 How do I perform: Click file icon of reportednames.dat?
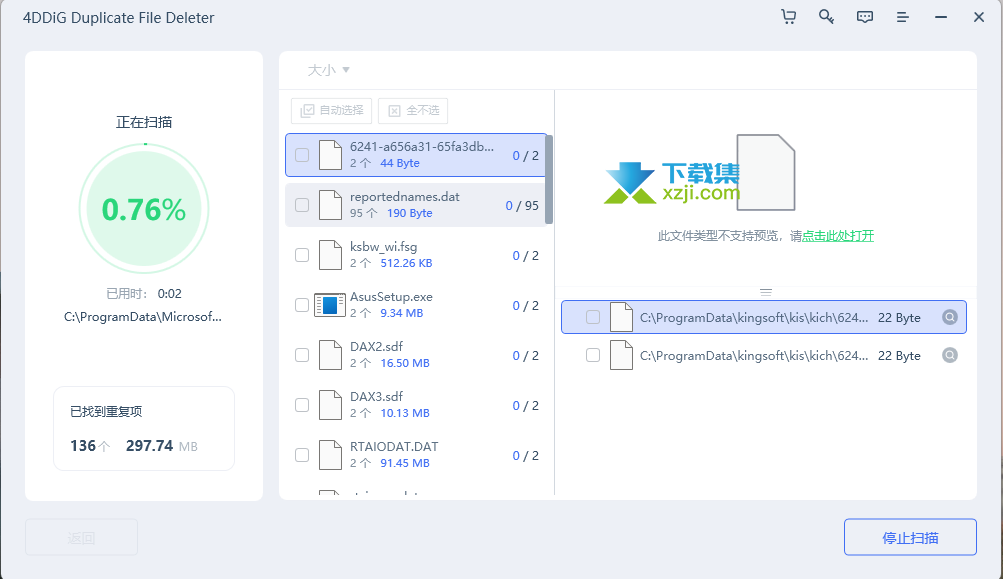tap(330, 205)
